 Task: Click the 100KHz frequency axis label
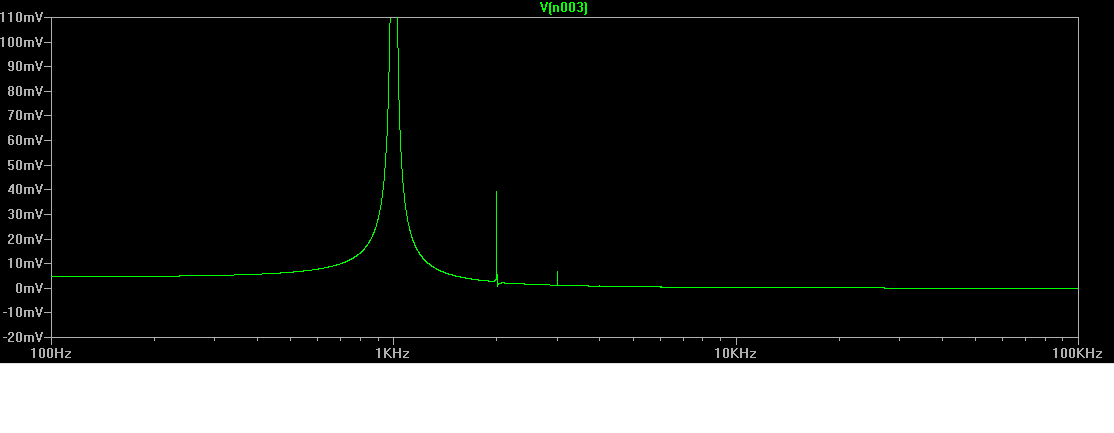click(x=1078, y=353)
